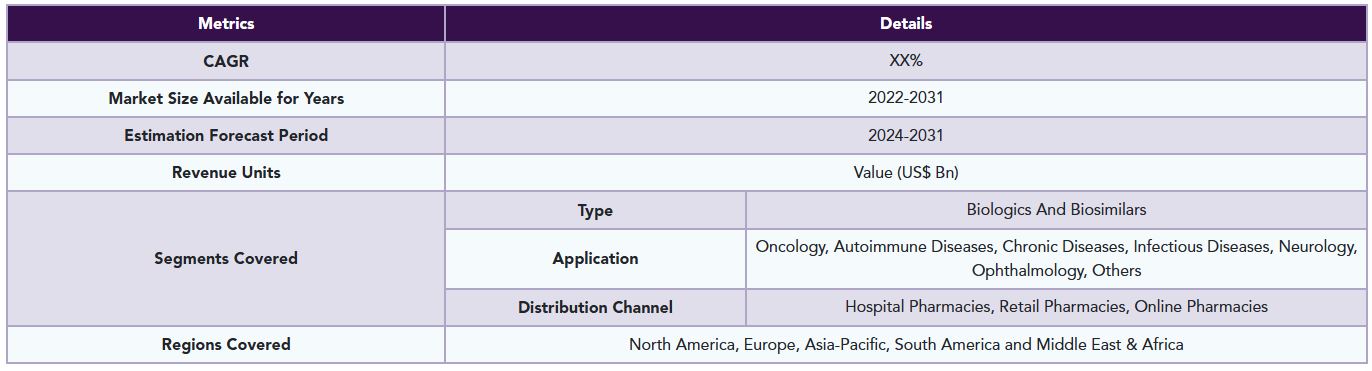Select the Distribution Channel label
The image size is (1372, 371).
click(x=595, y=307)
